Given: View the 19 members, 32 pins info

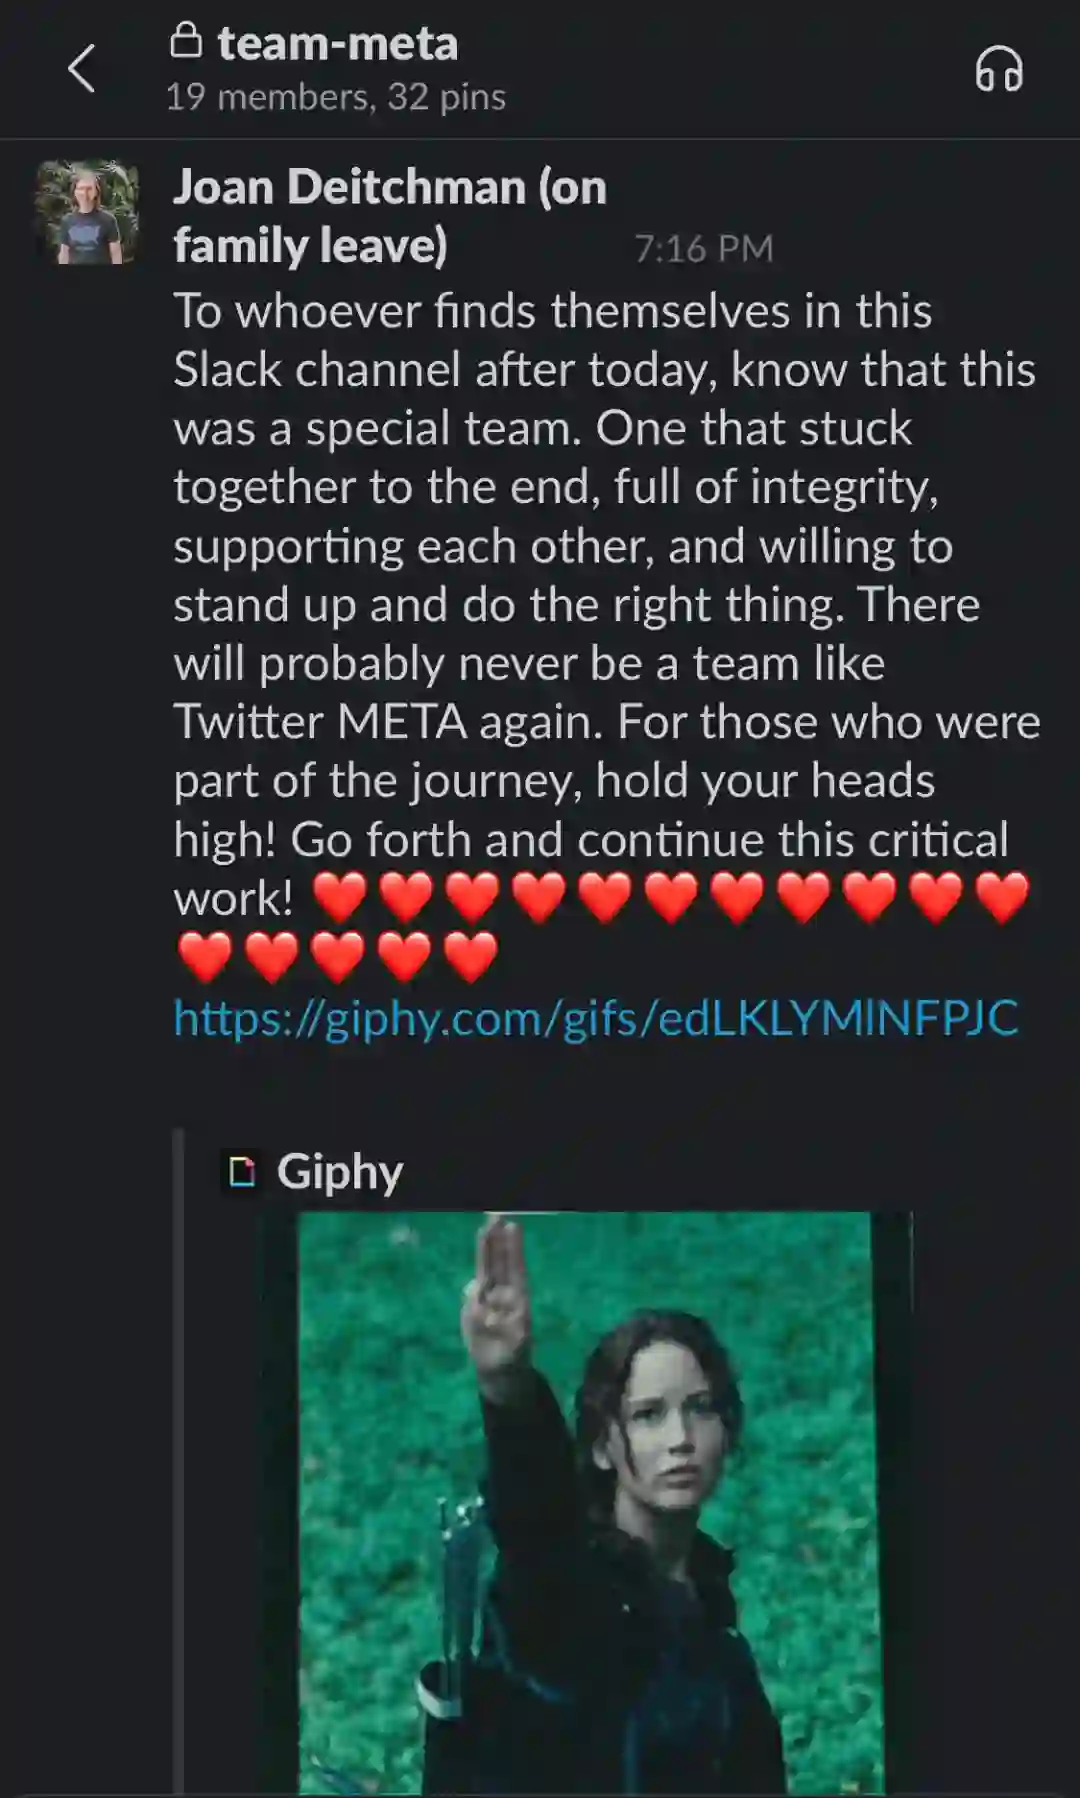Looking at the screenshot, I should [336, 97].
